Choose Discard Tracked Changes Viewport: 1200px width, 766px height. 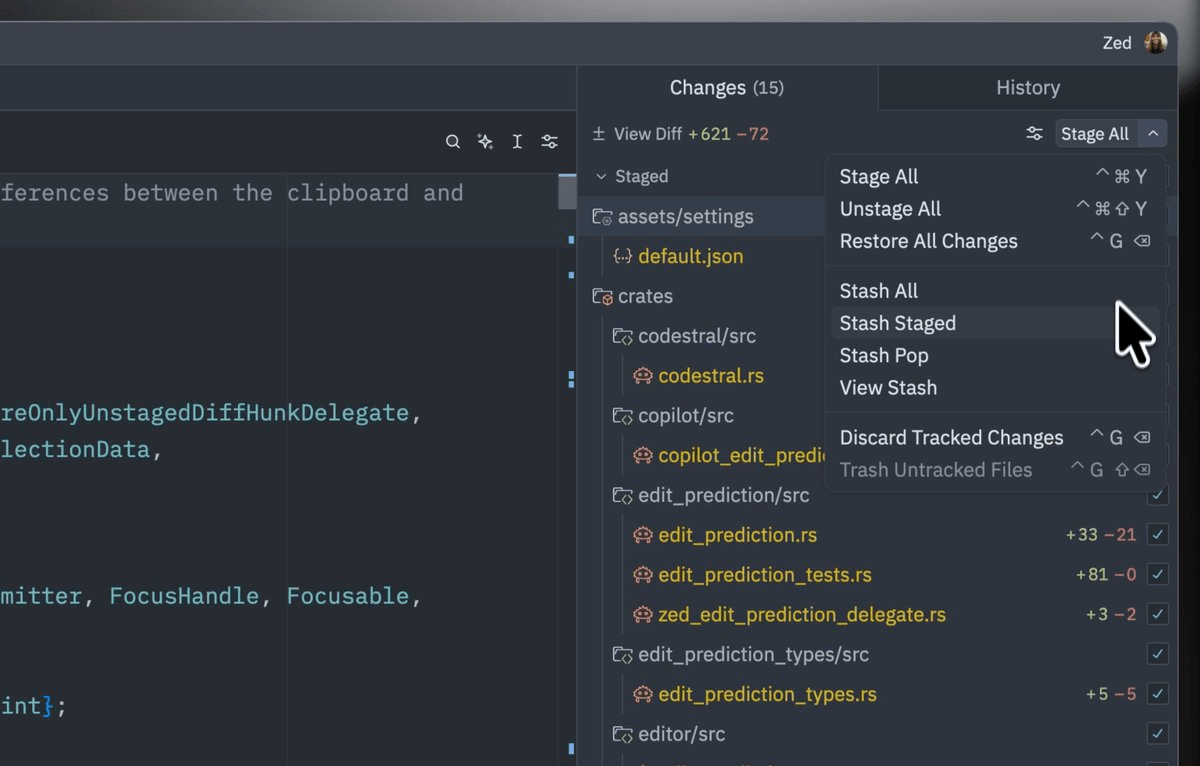point(996,437)
